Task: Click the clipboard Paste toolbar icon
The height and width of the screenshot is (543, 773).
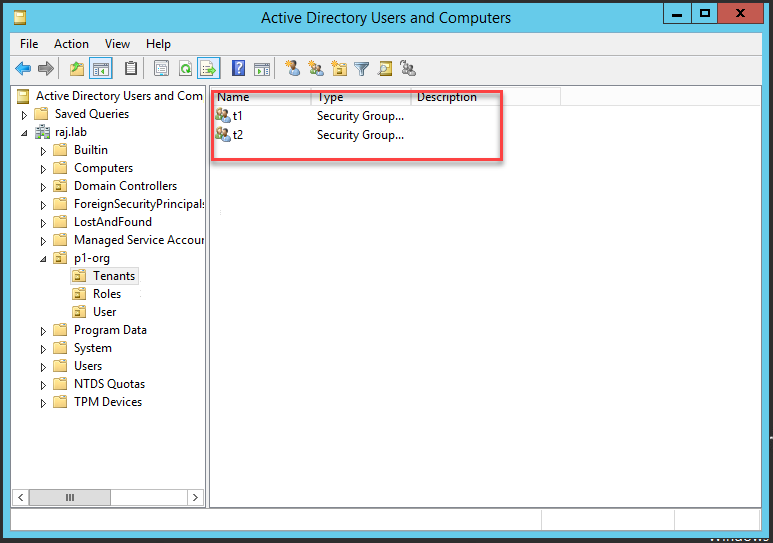Action: (x=131, y=68)
